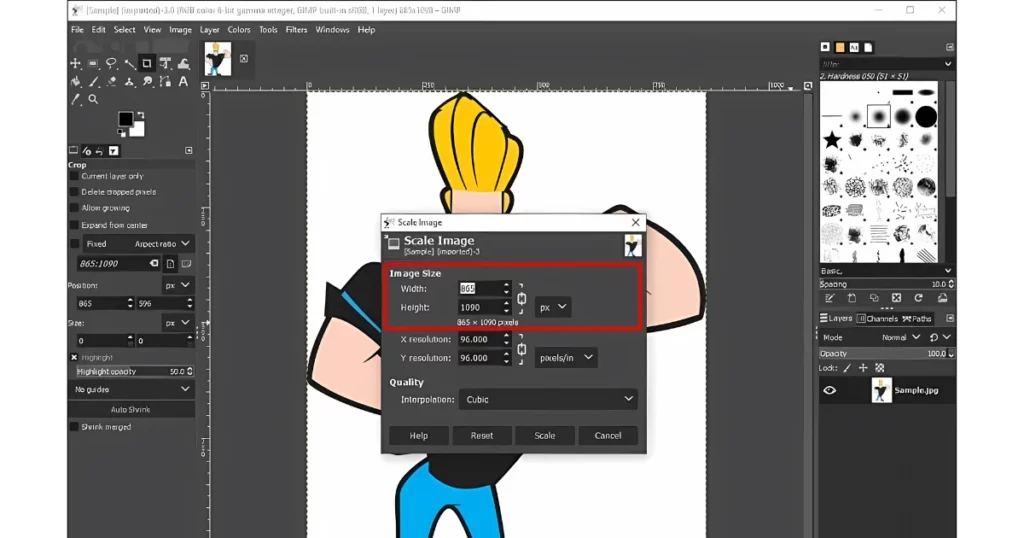Screen dimensions: 1024x538
Task: Switch to the Paths tab
Action: coord(917,319)
